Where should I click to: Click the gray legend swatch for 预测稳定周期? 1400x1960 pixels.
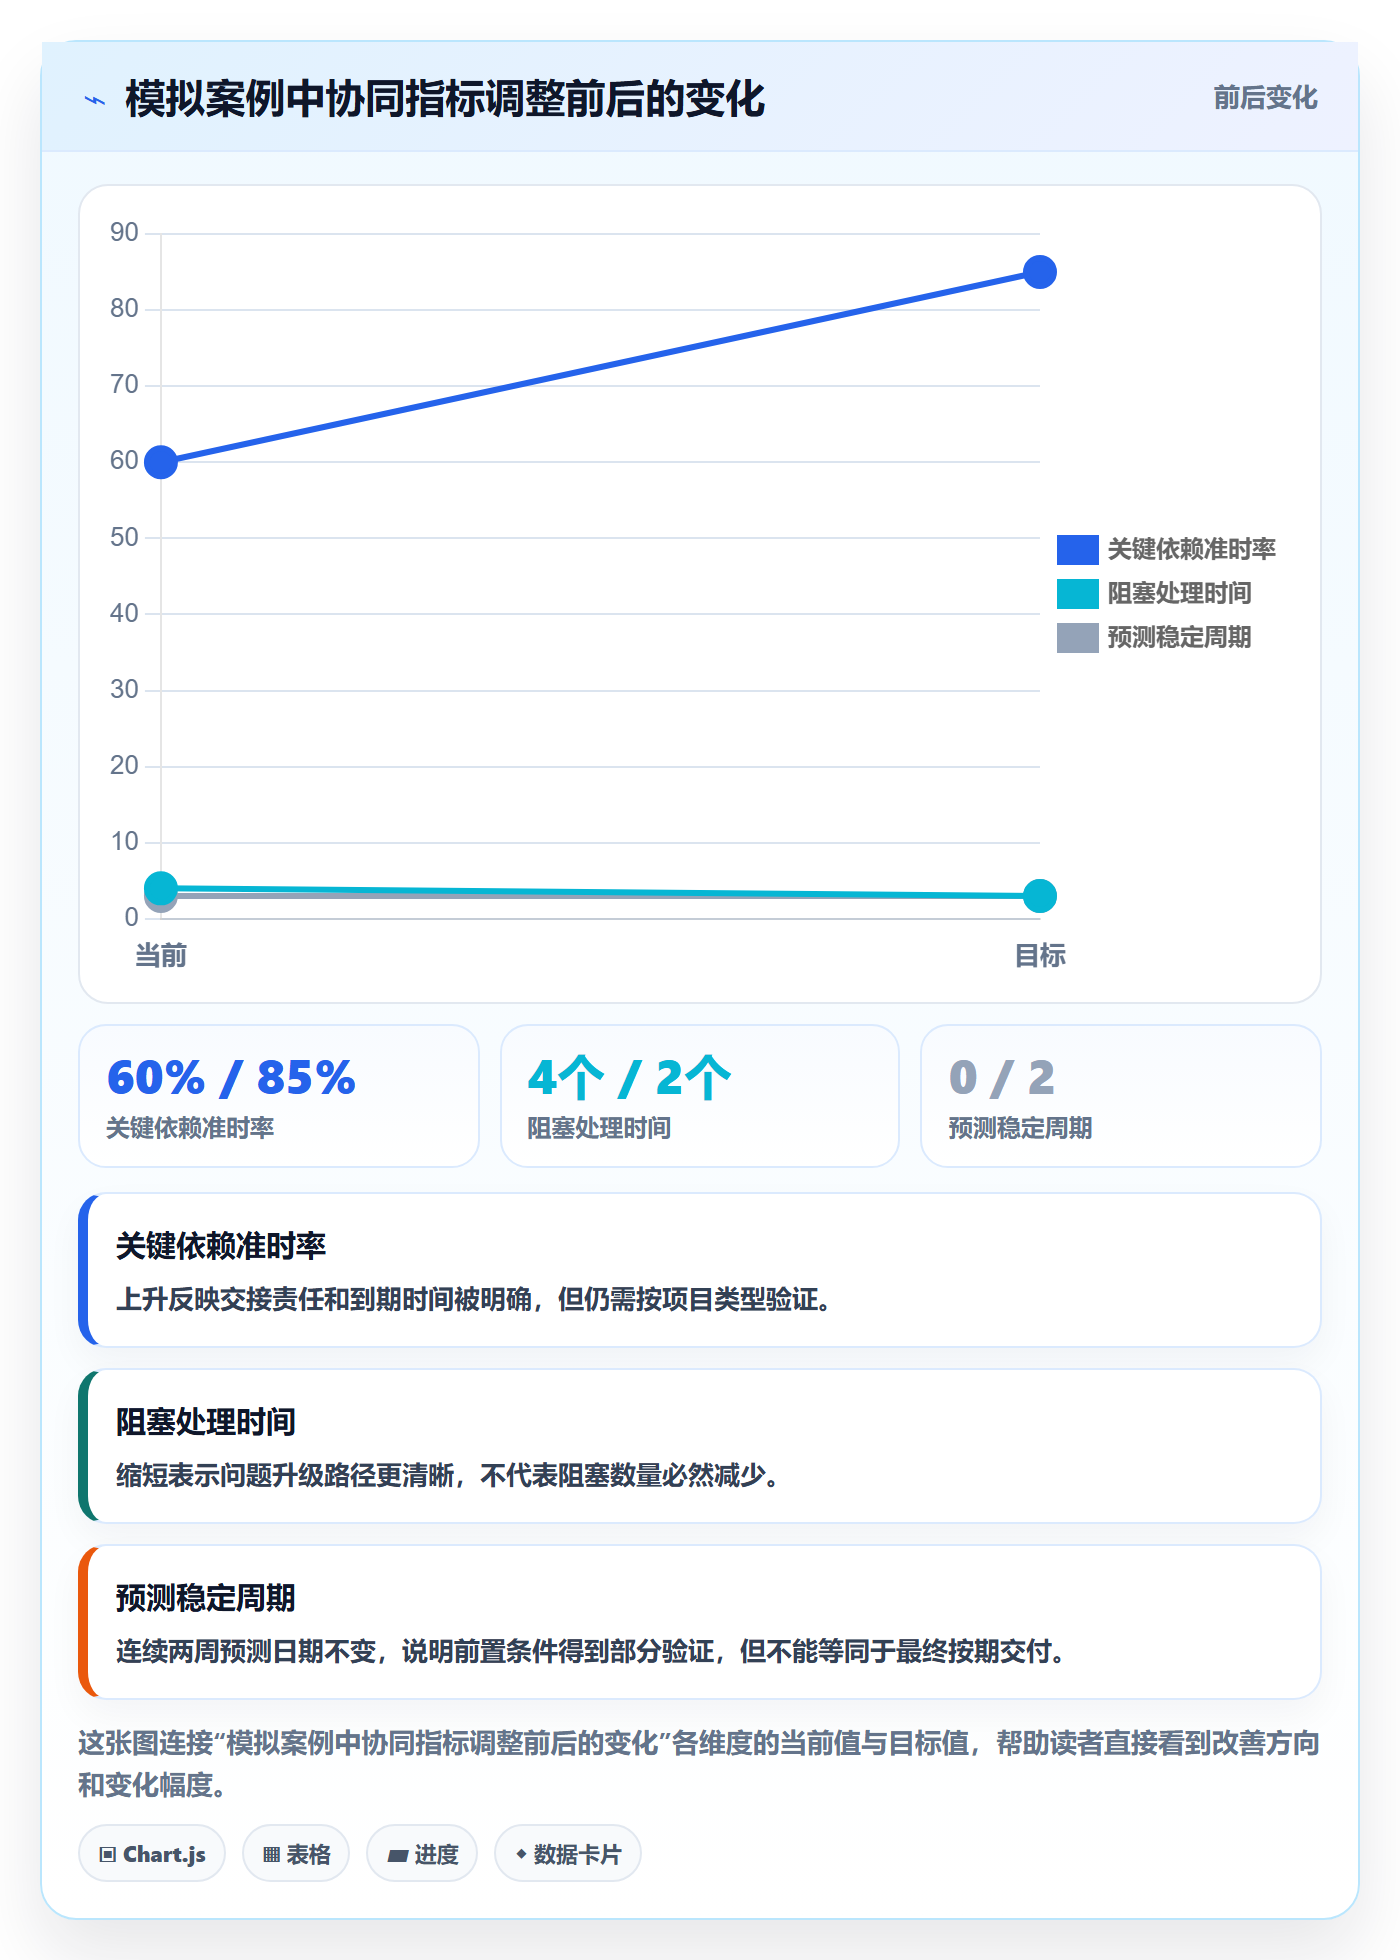click(x=1078, y=638)
